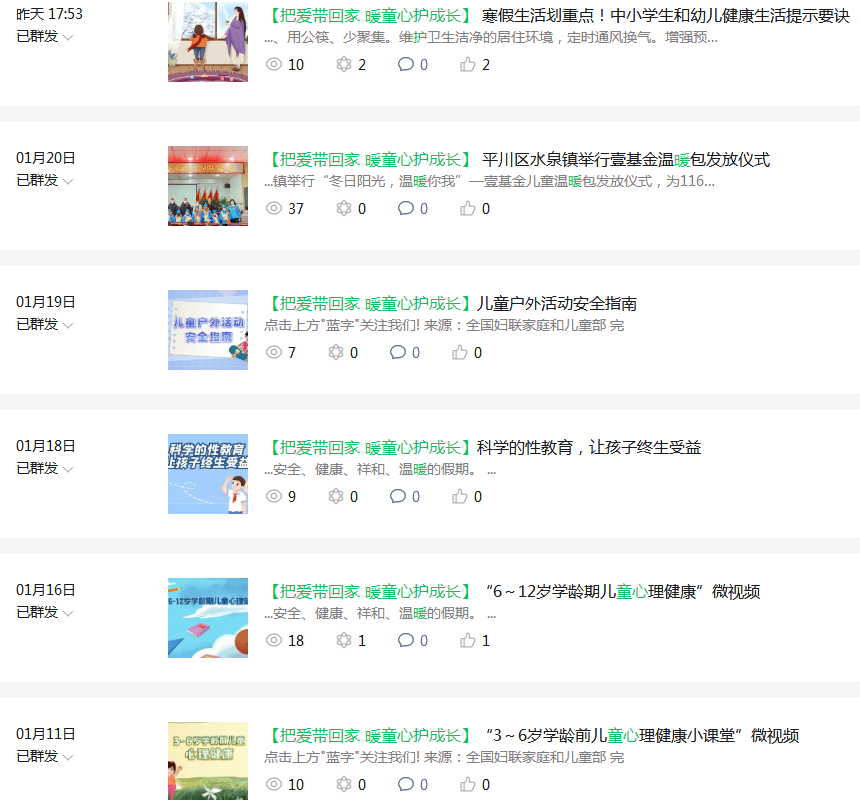
Task: Click the 儿童户外活动安全指南 cover thumbnail
Action: 208,330
